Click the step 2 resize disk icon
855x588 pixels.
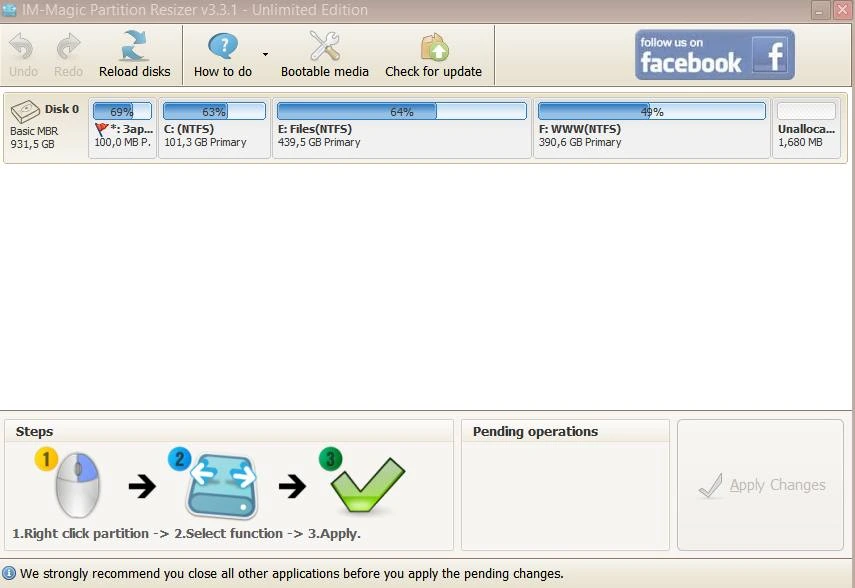click(221, 485)
